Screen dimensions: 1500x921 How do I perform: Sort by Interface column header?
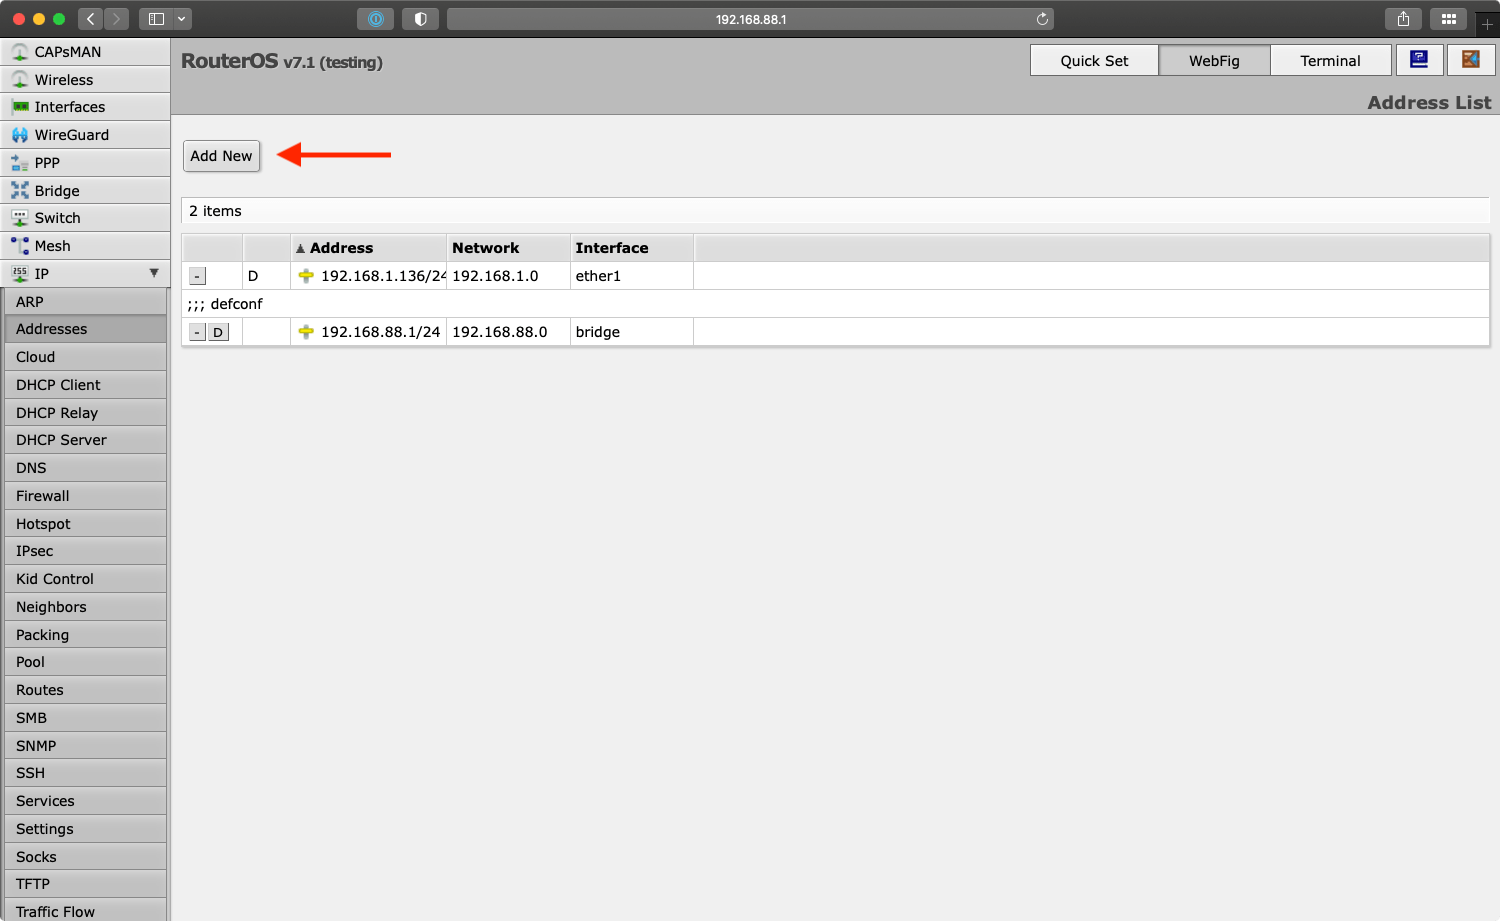click(632, 248)
